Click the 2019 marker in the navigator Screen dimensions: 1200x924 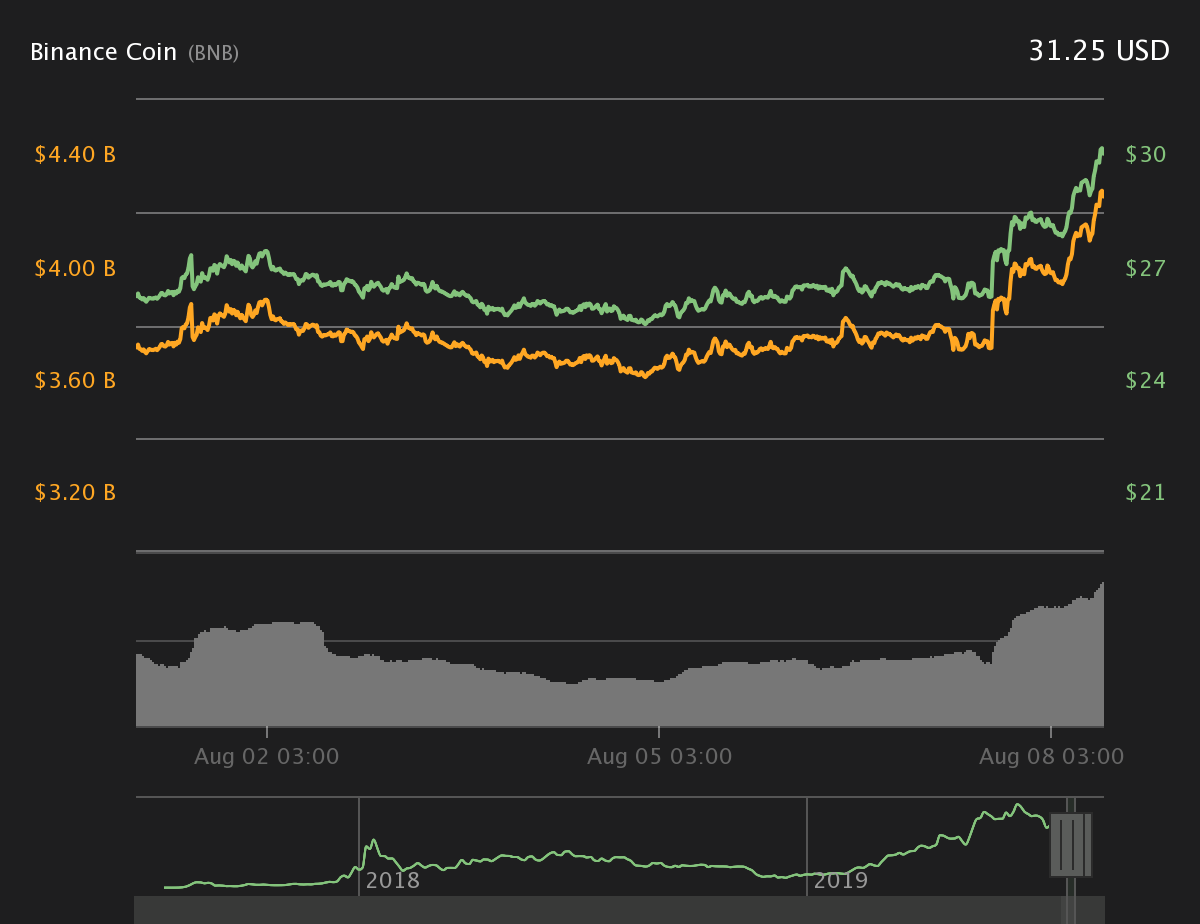[x=841, y=881]
